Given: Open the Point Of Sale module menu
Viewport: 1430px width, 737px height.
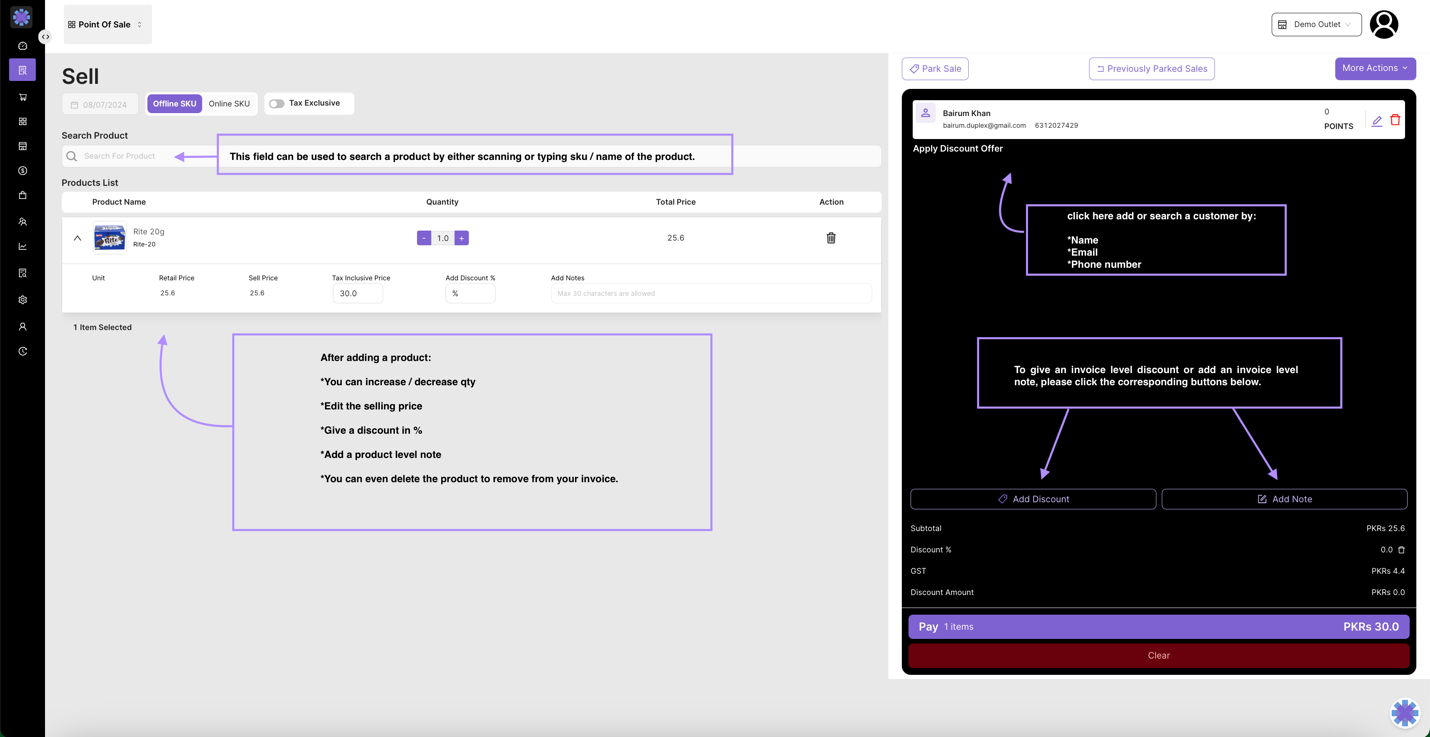Looking at the screenshot, I should pos(106,24).
